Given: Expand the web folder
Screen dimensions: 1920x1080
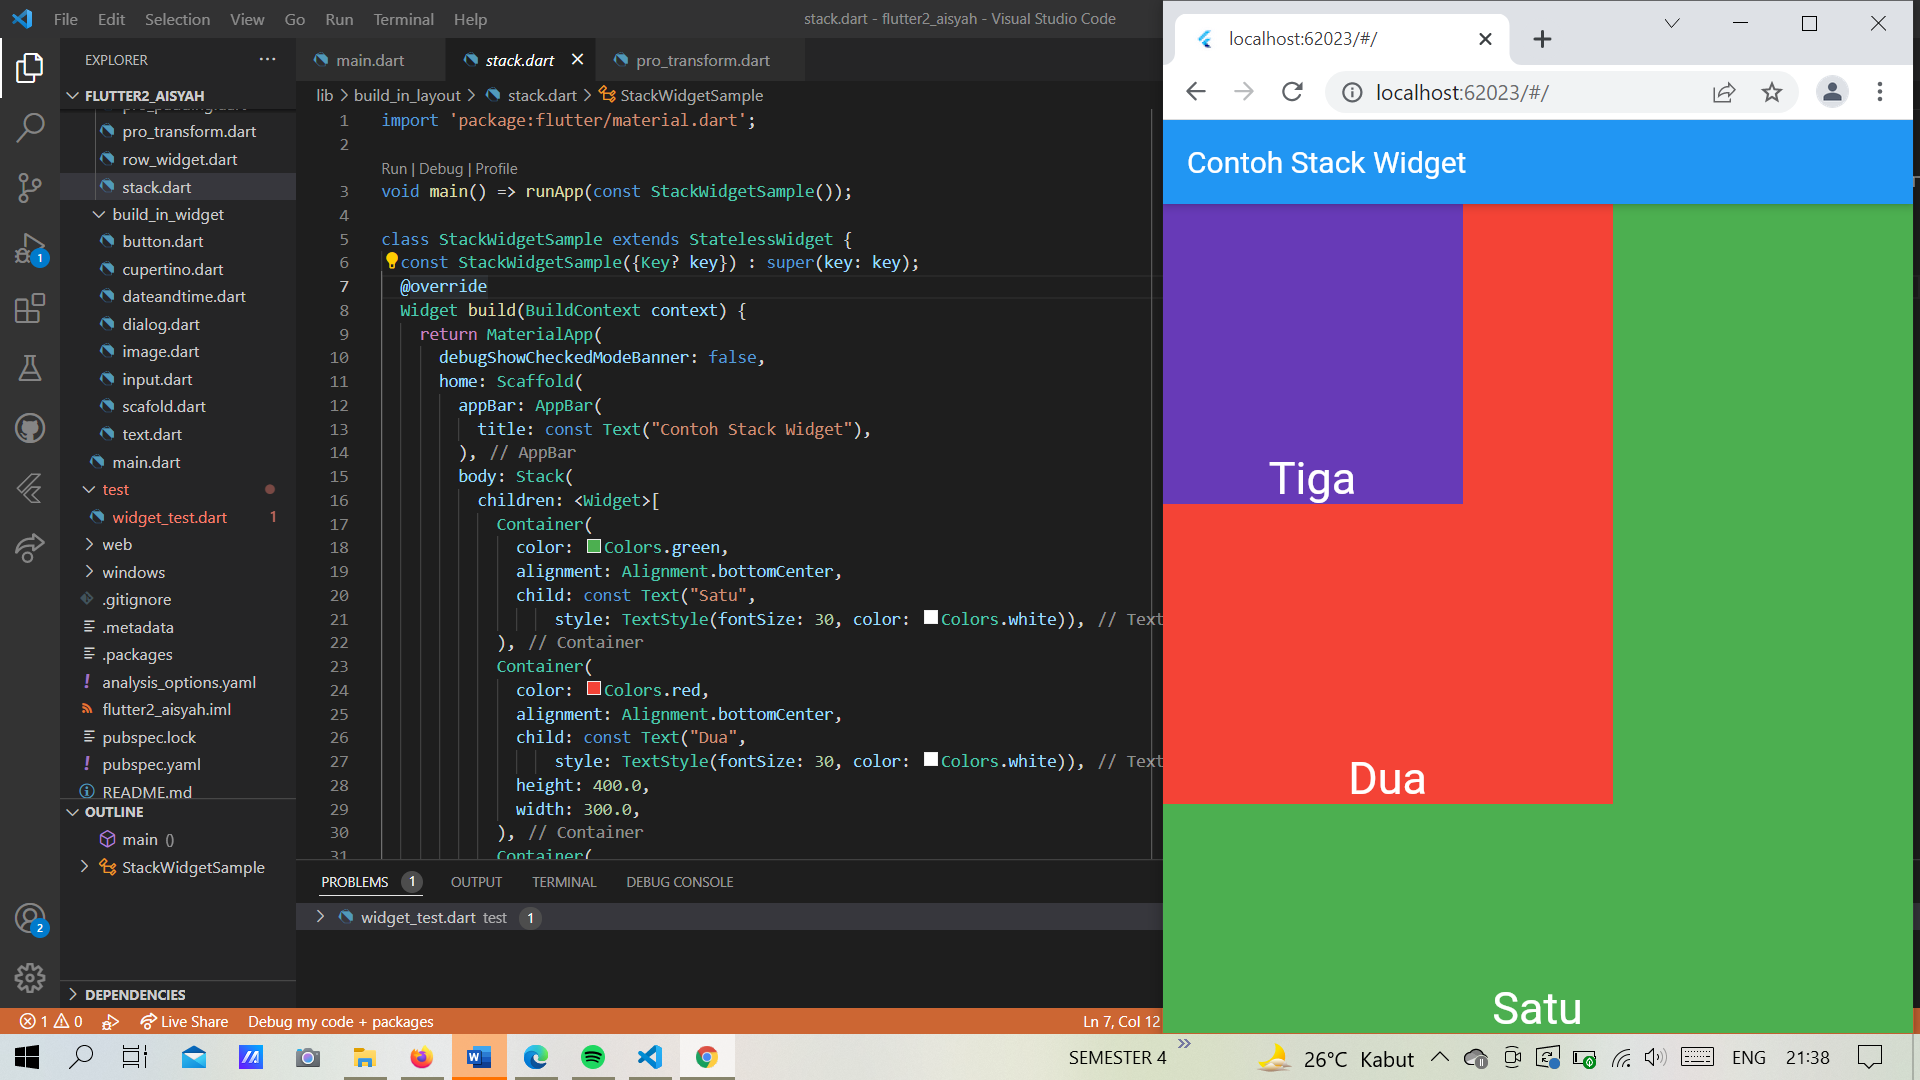Looking at the screenshot, I should [x=117, y=544].
